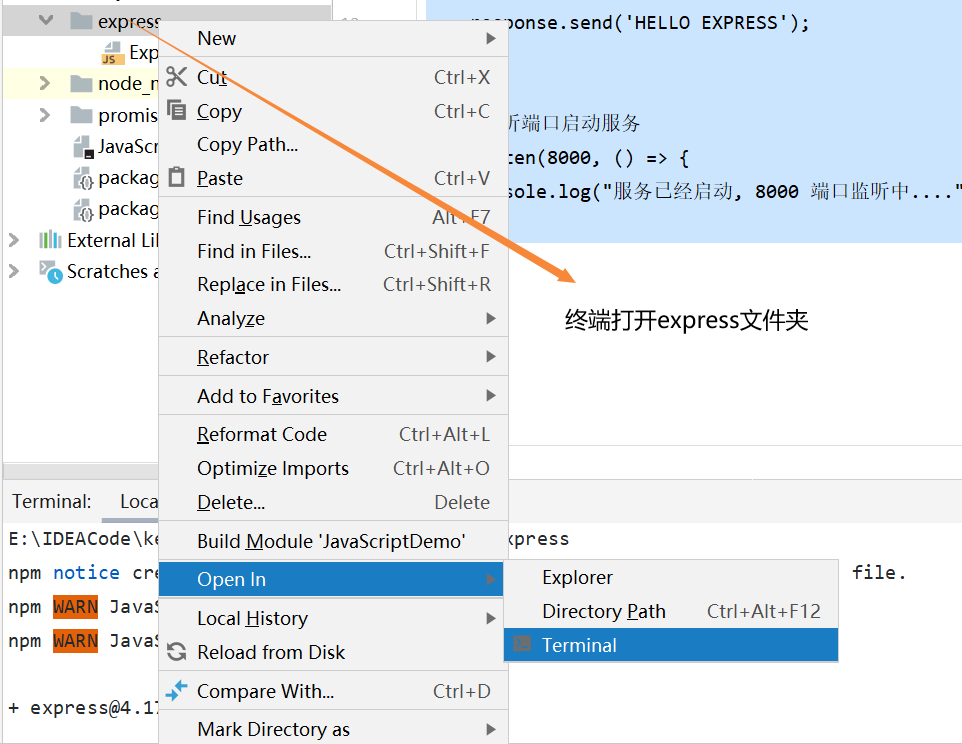Select Build Module 'JavaScriptDemo'
Viewport: 962px width, 744px height.
point(333,541)
